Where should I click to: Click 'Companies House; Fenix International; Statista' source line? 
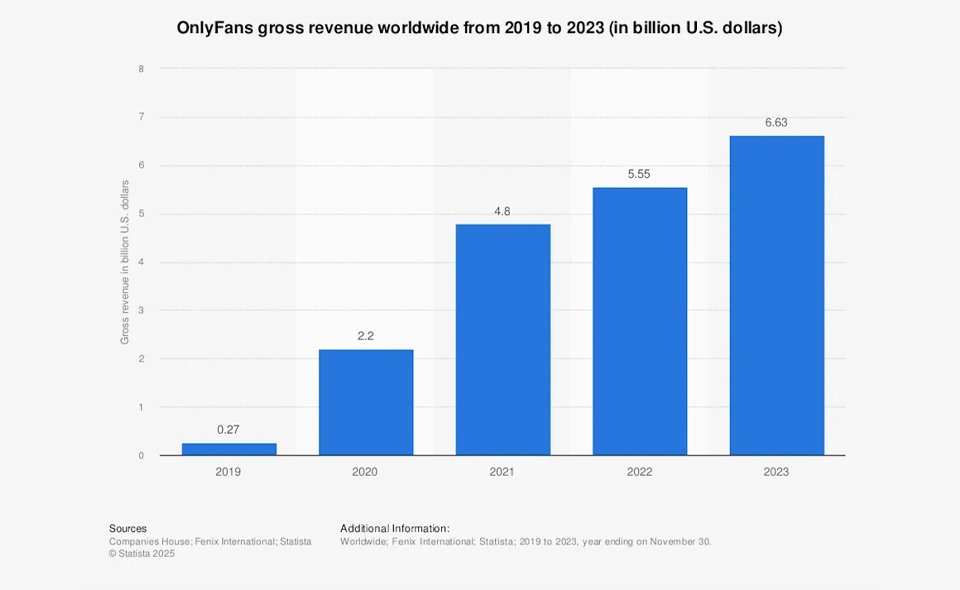tap(210, 542)
